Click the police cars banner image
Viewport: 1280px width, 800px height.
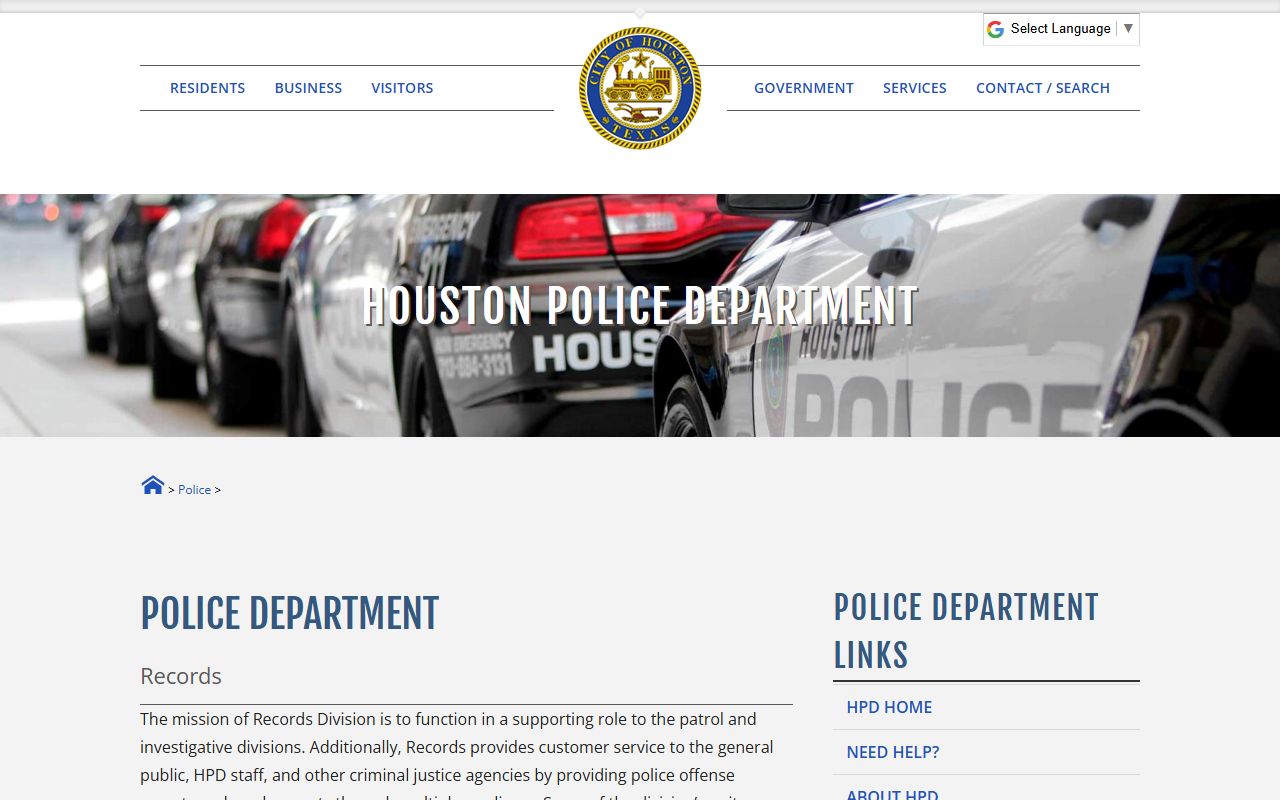640,315
